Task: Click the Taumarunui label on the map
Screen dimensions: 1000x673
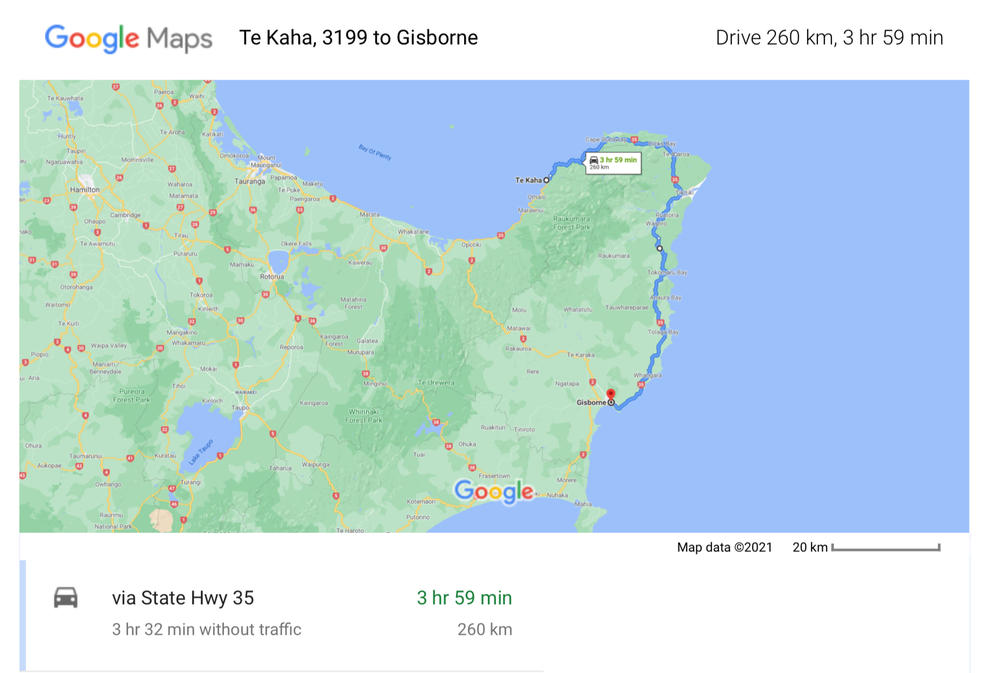Action: coord(85,456)
